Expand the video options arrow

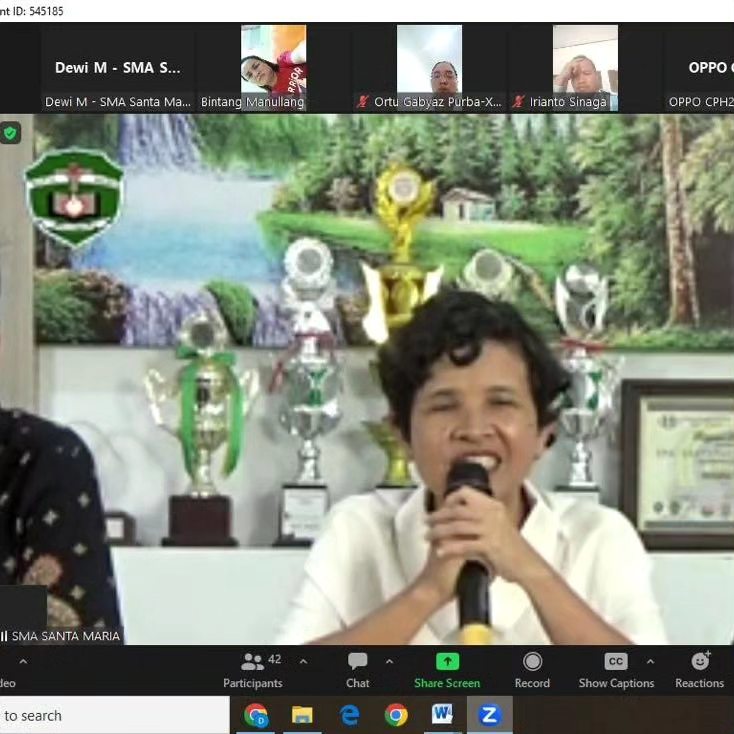point(23,662)
